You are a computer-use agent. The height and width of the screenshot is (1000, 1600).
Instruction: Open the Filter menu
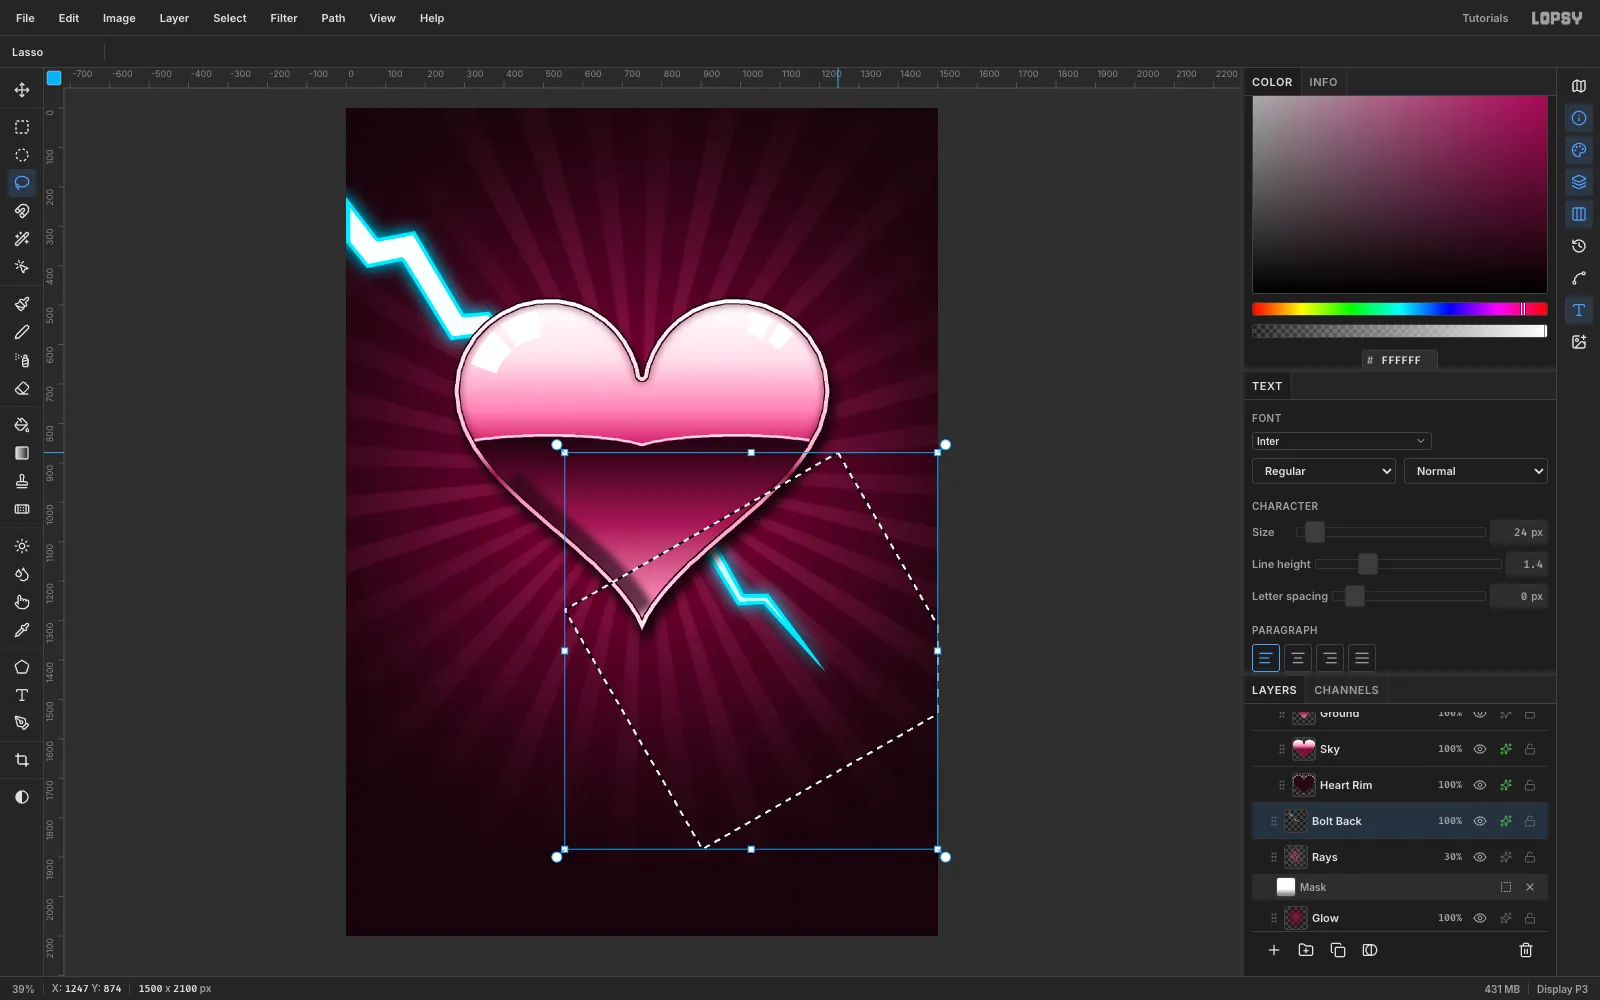coord(284,18)
